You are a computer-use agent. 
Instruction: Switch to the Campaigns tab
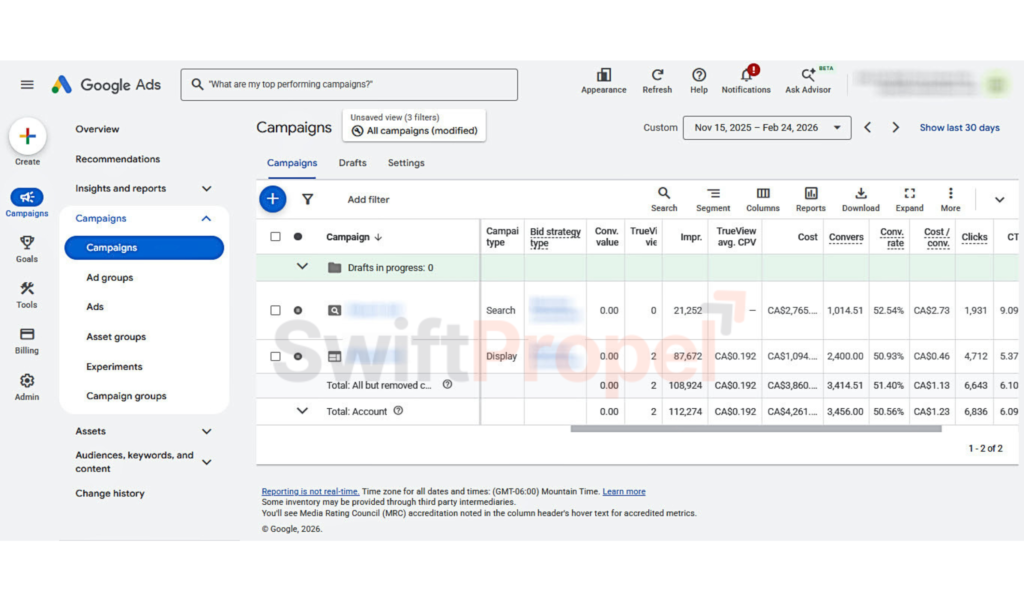point(292,163)
